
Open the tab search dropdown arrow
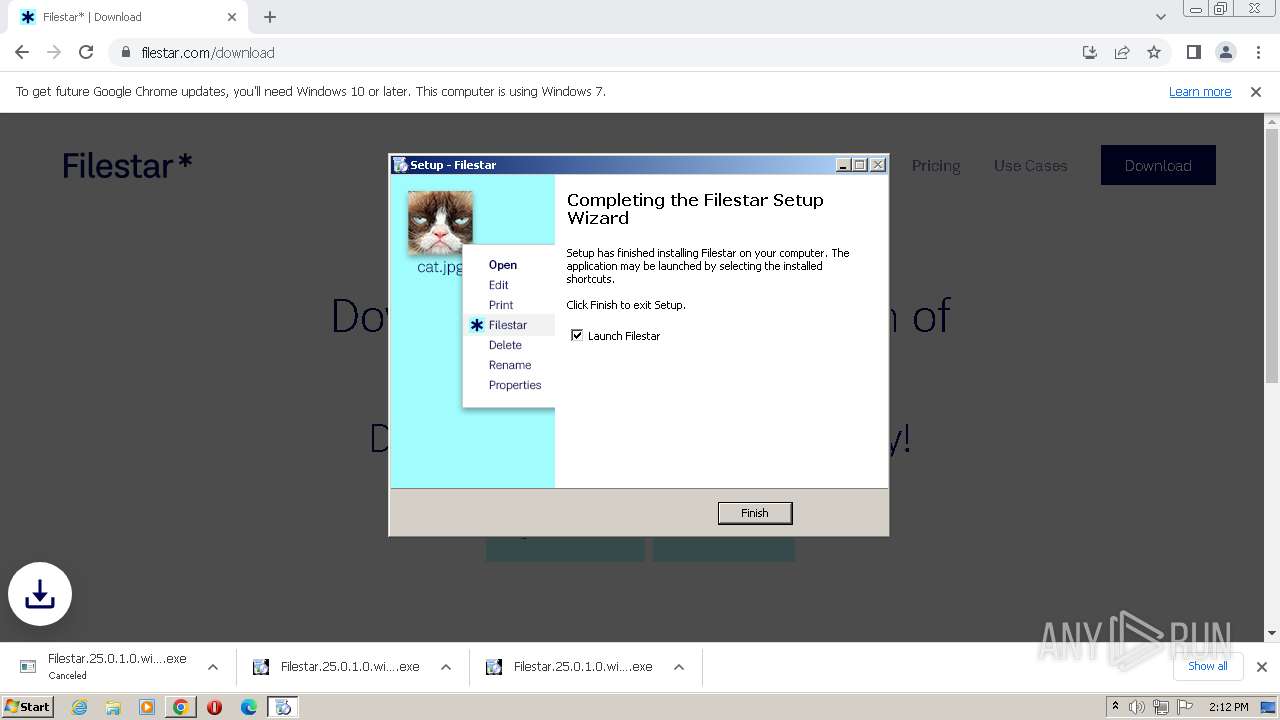click(1160, 17)
